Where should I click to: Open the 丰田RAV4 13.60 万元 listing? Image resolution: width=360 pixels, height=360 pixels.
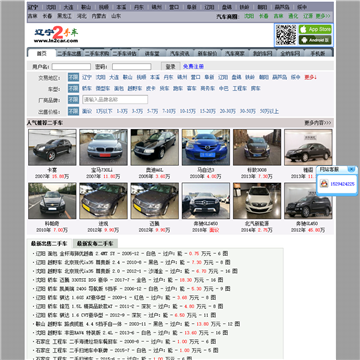[132, 333]
